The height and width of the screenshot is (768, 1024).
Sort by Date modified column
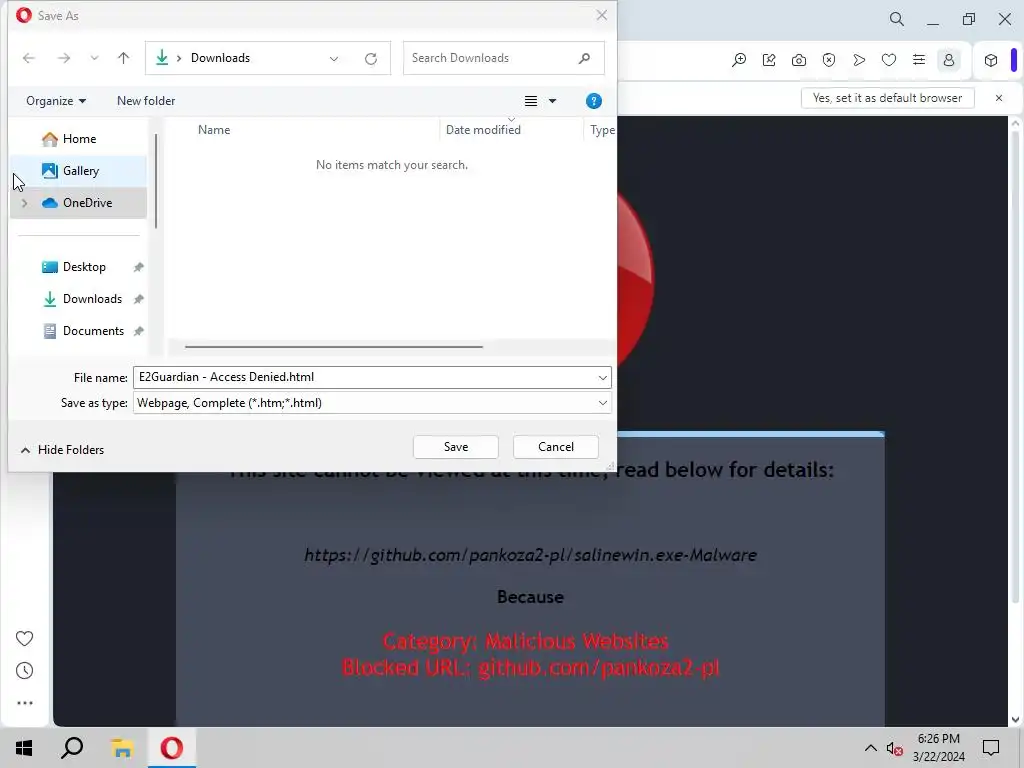(x=483, y=129)
